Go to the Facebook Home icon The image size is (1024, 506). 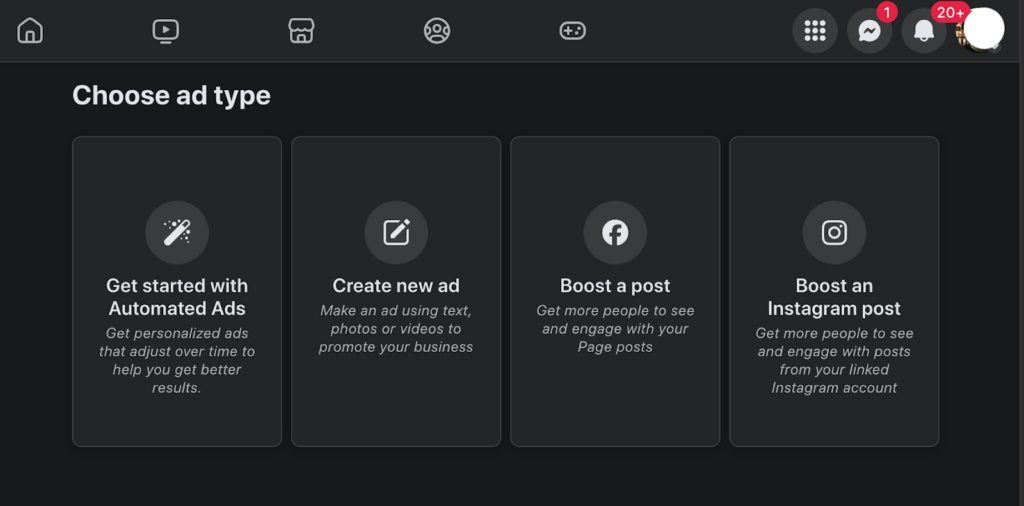tap(31, 31)
